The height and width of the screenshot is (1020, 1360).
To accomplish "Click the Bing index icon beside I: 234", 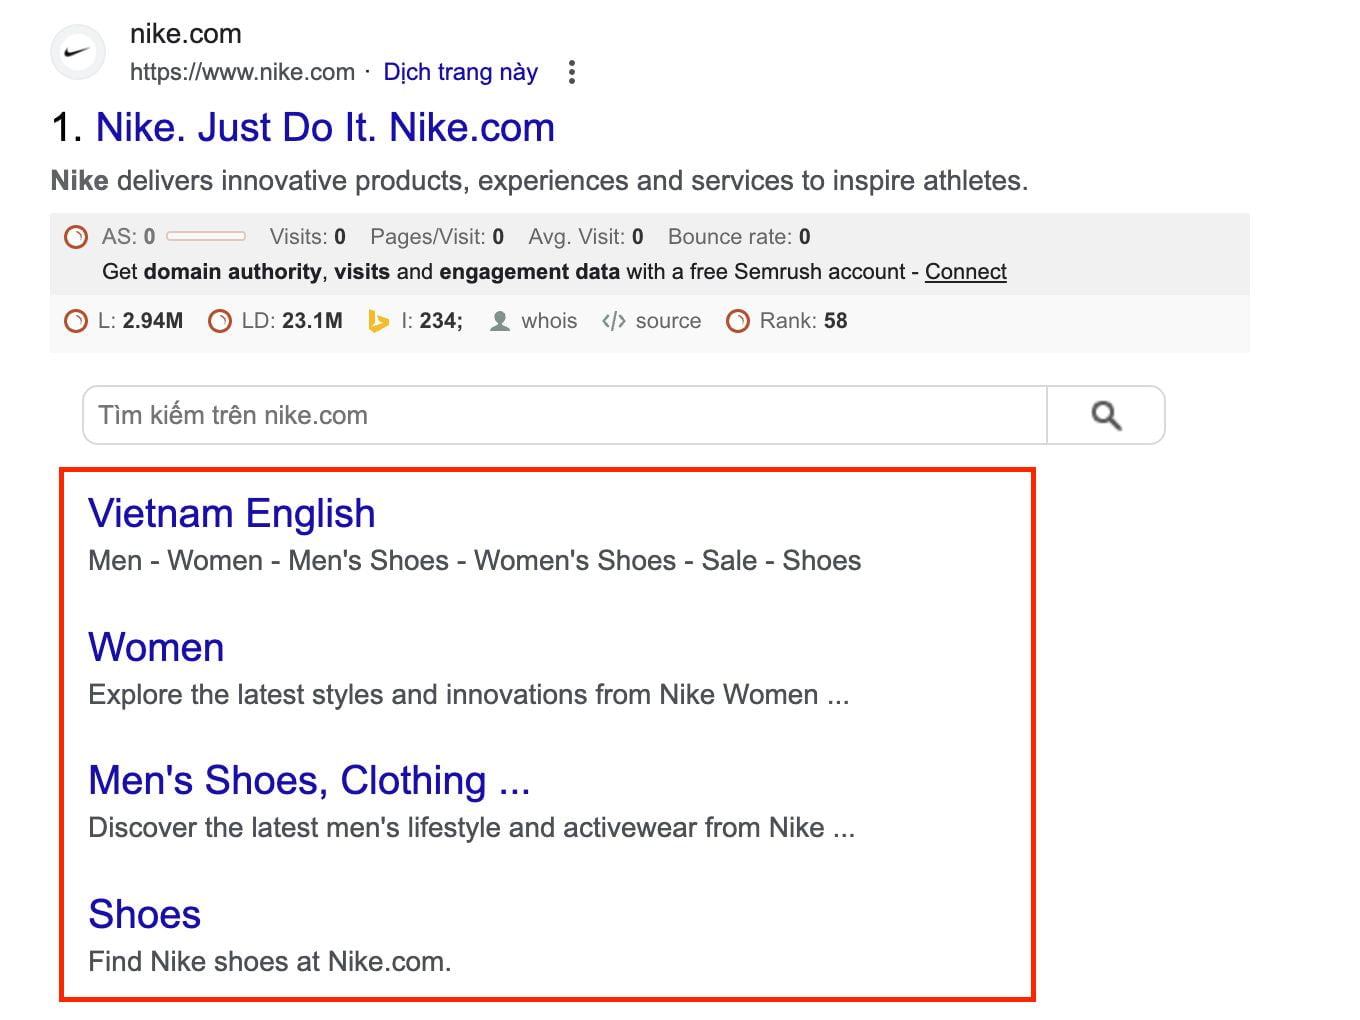I will pyautogui.click(x=378, y=321).
